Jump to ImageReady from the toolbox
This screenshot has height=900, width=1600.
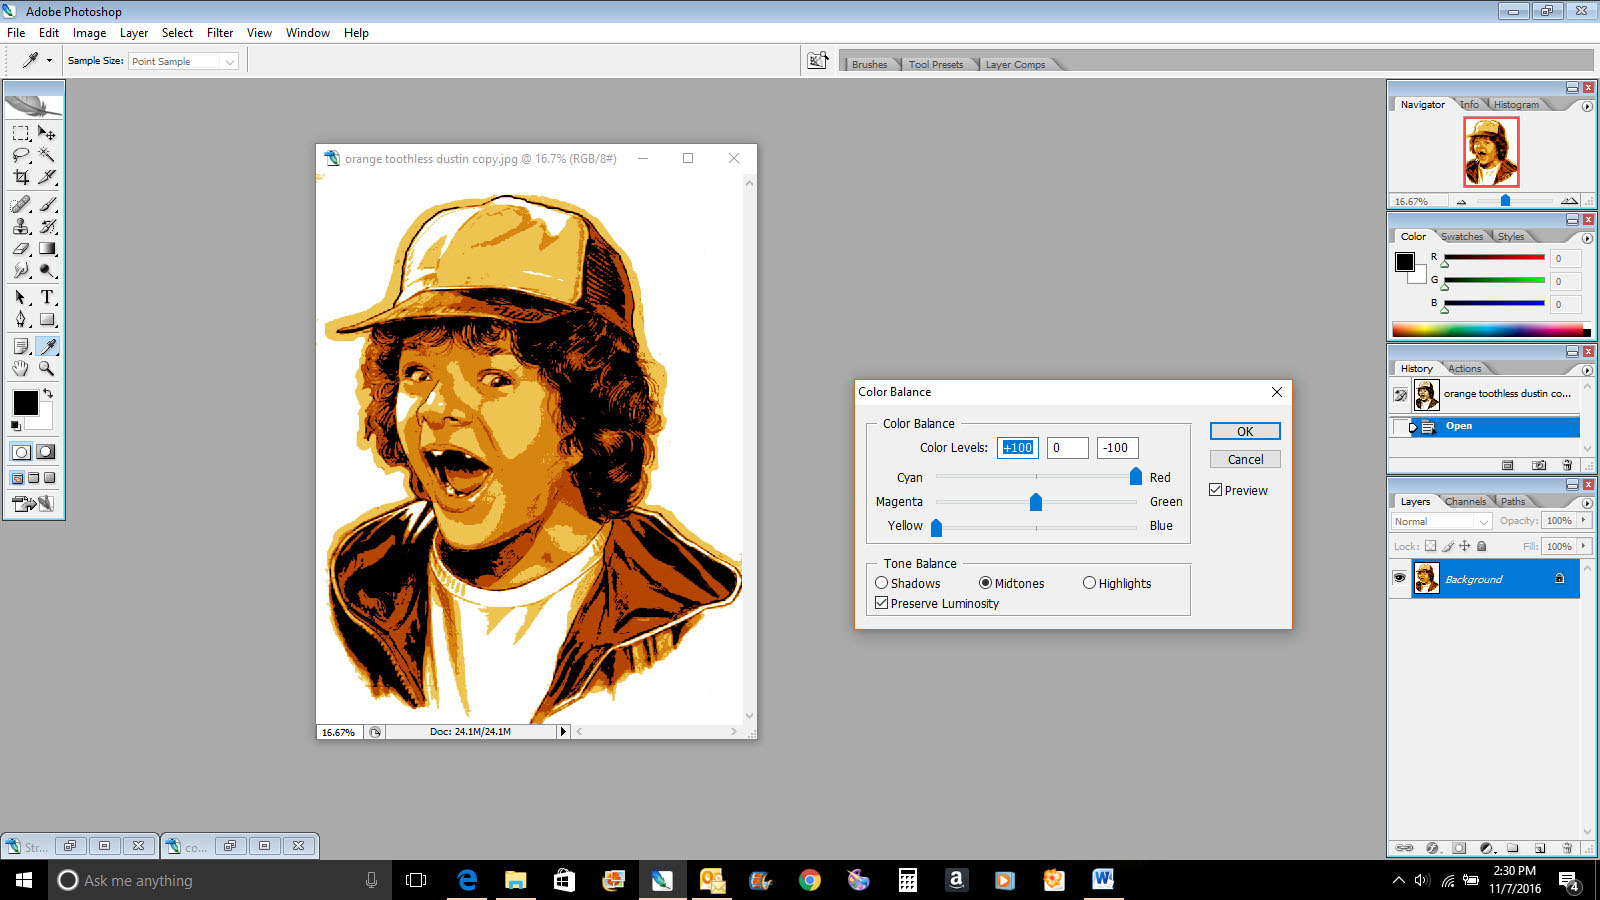[33, 503]
